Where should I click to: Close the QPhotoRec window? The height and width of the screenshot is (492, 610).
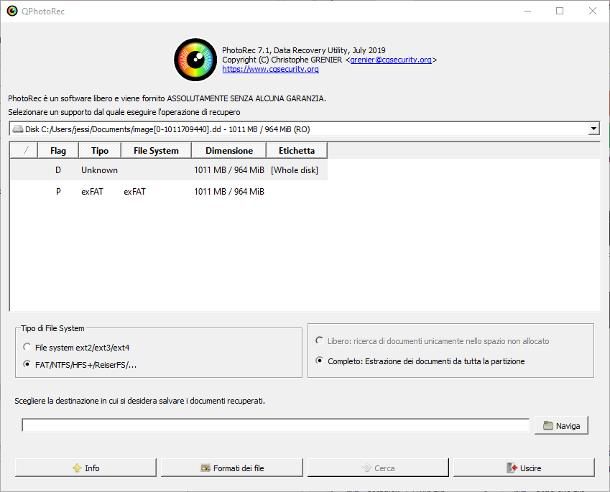592,11
